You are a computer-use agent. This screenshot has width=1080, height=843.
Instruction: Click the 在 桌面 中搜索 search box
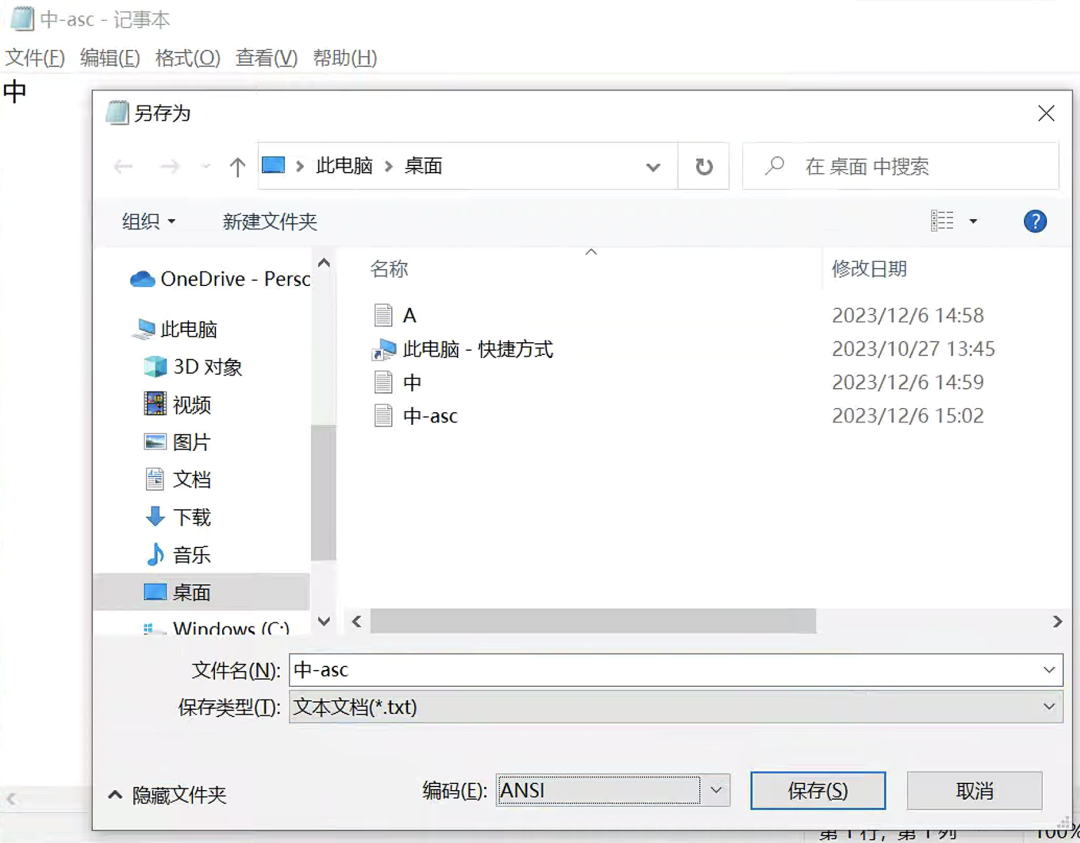click(900, 166)
